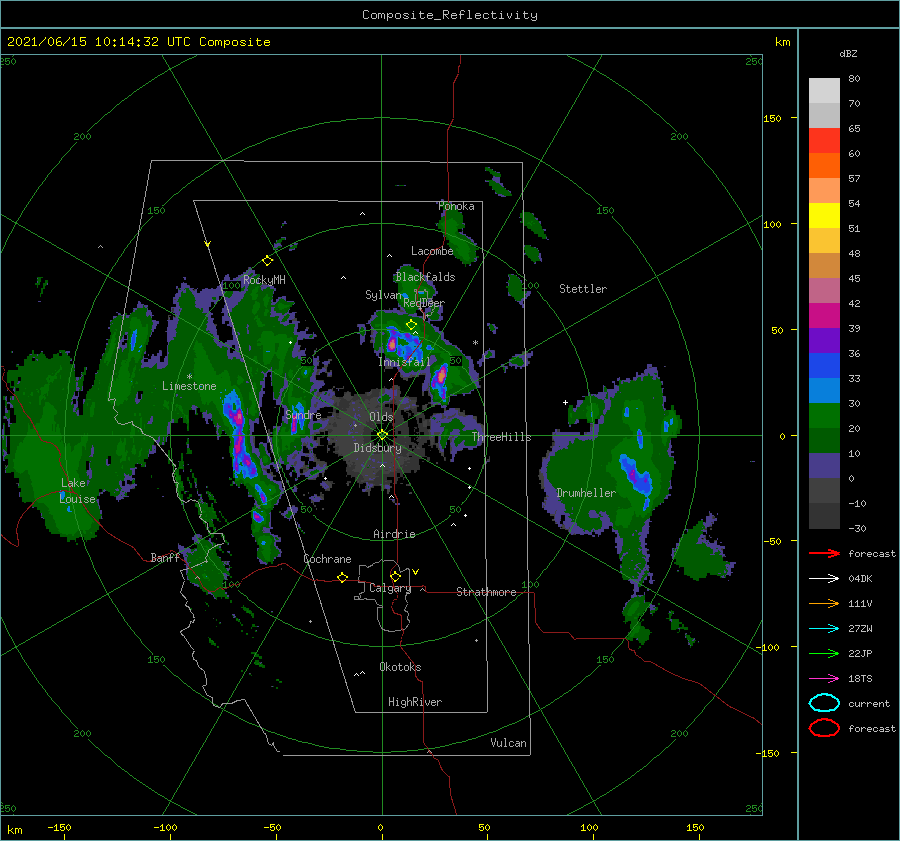The width and height of the screenshot is (900, 841).
Task: Click the yellow radar-site diamond near Didsbury
Action: [x=382, y=435]
